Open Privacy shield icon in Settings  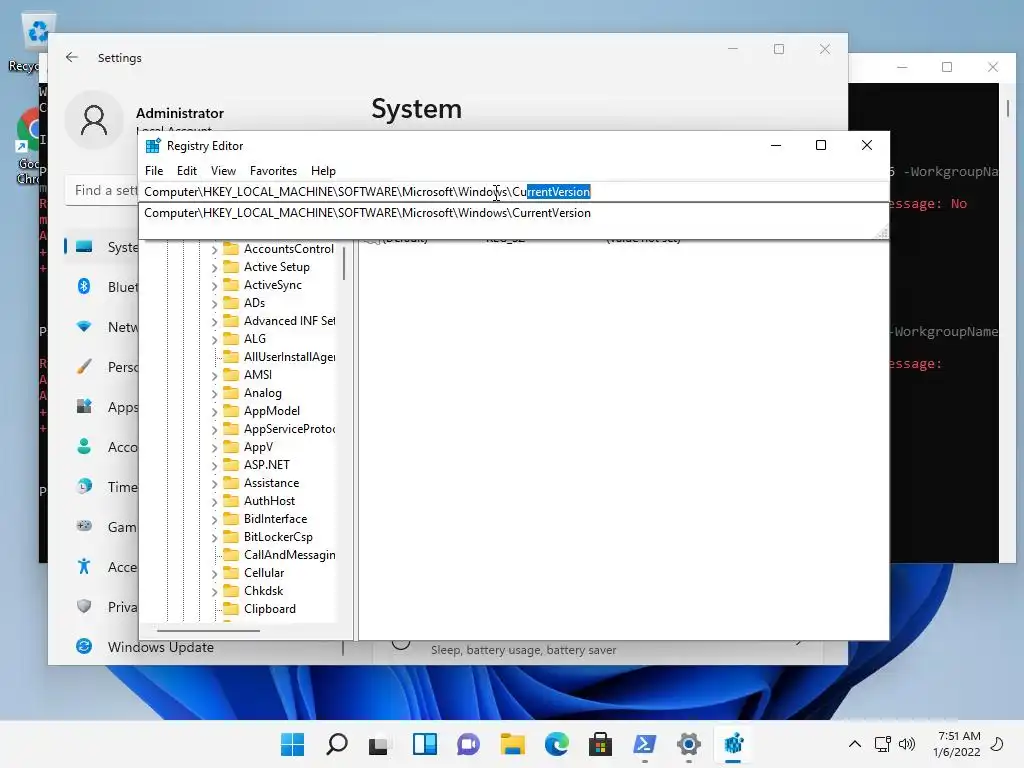tap(84, 606)
